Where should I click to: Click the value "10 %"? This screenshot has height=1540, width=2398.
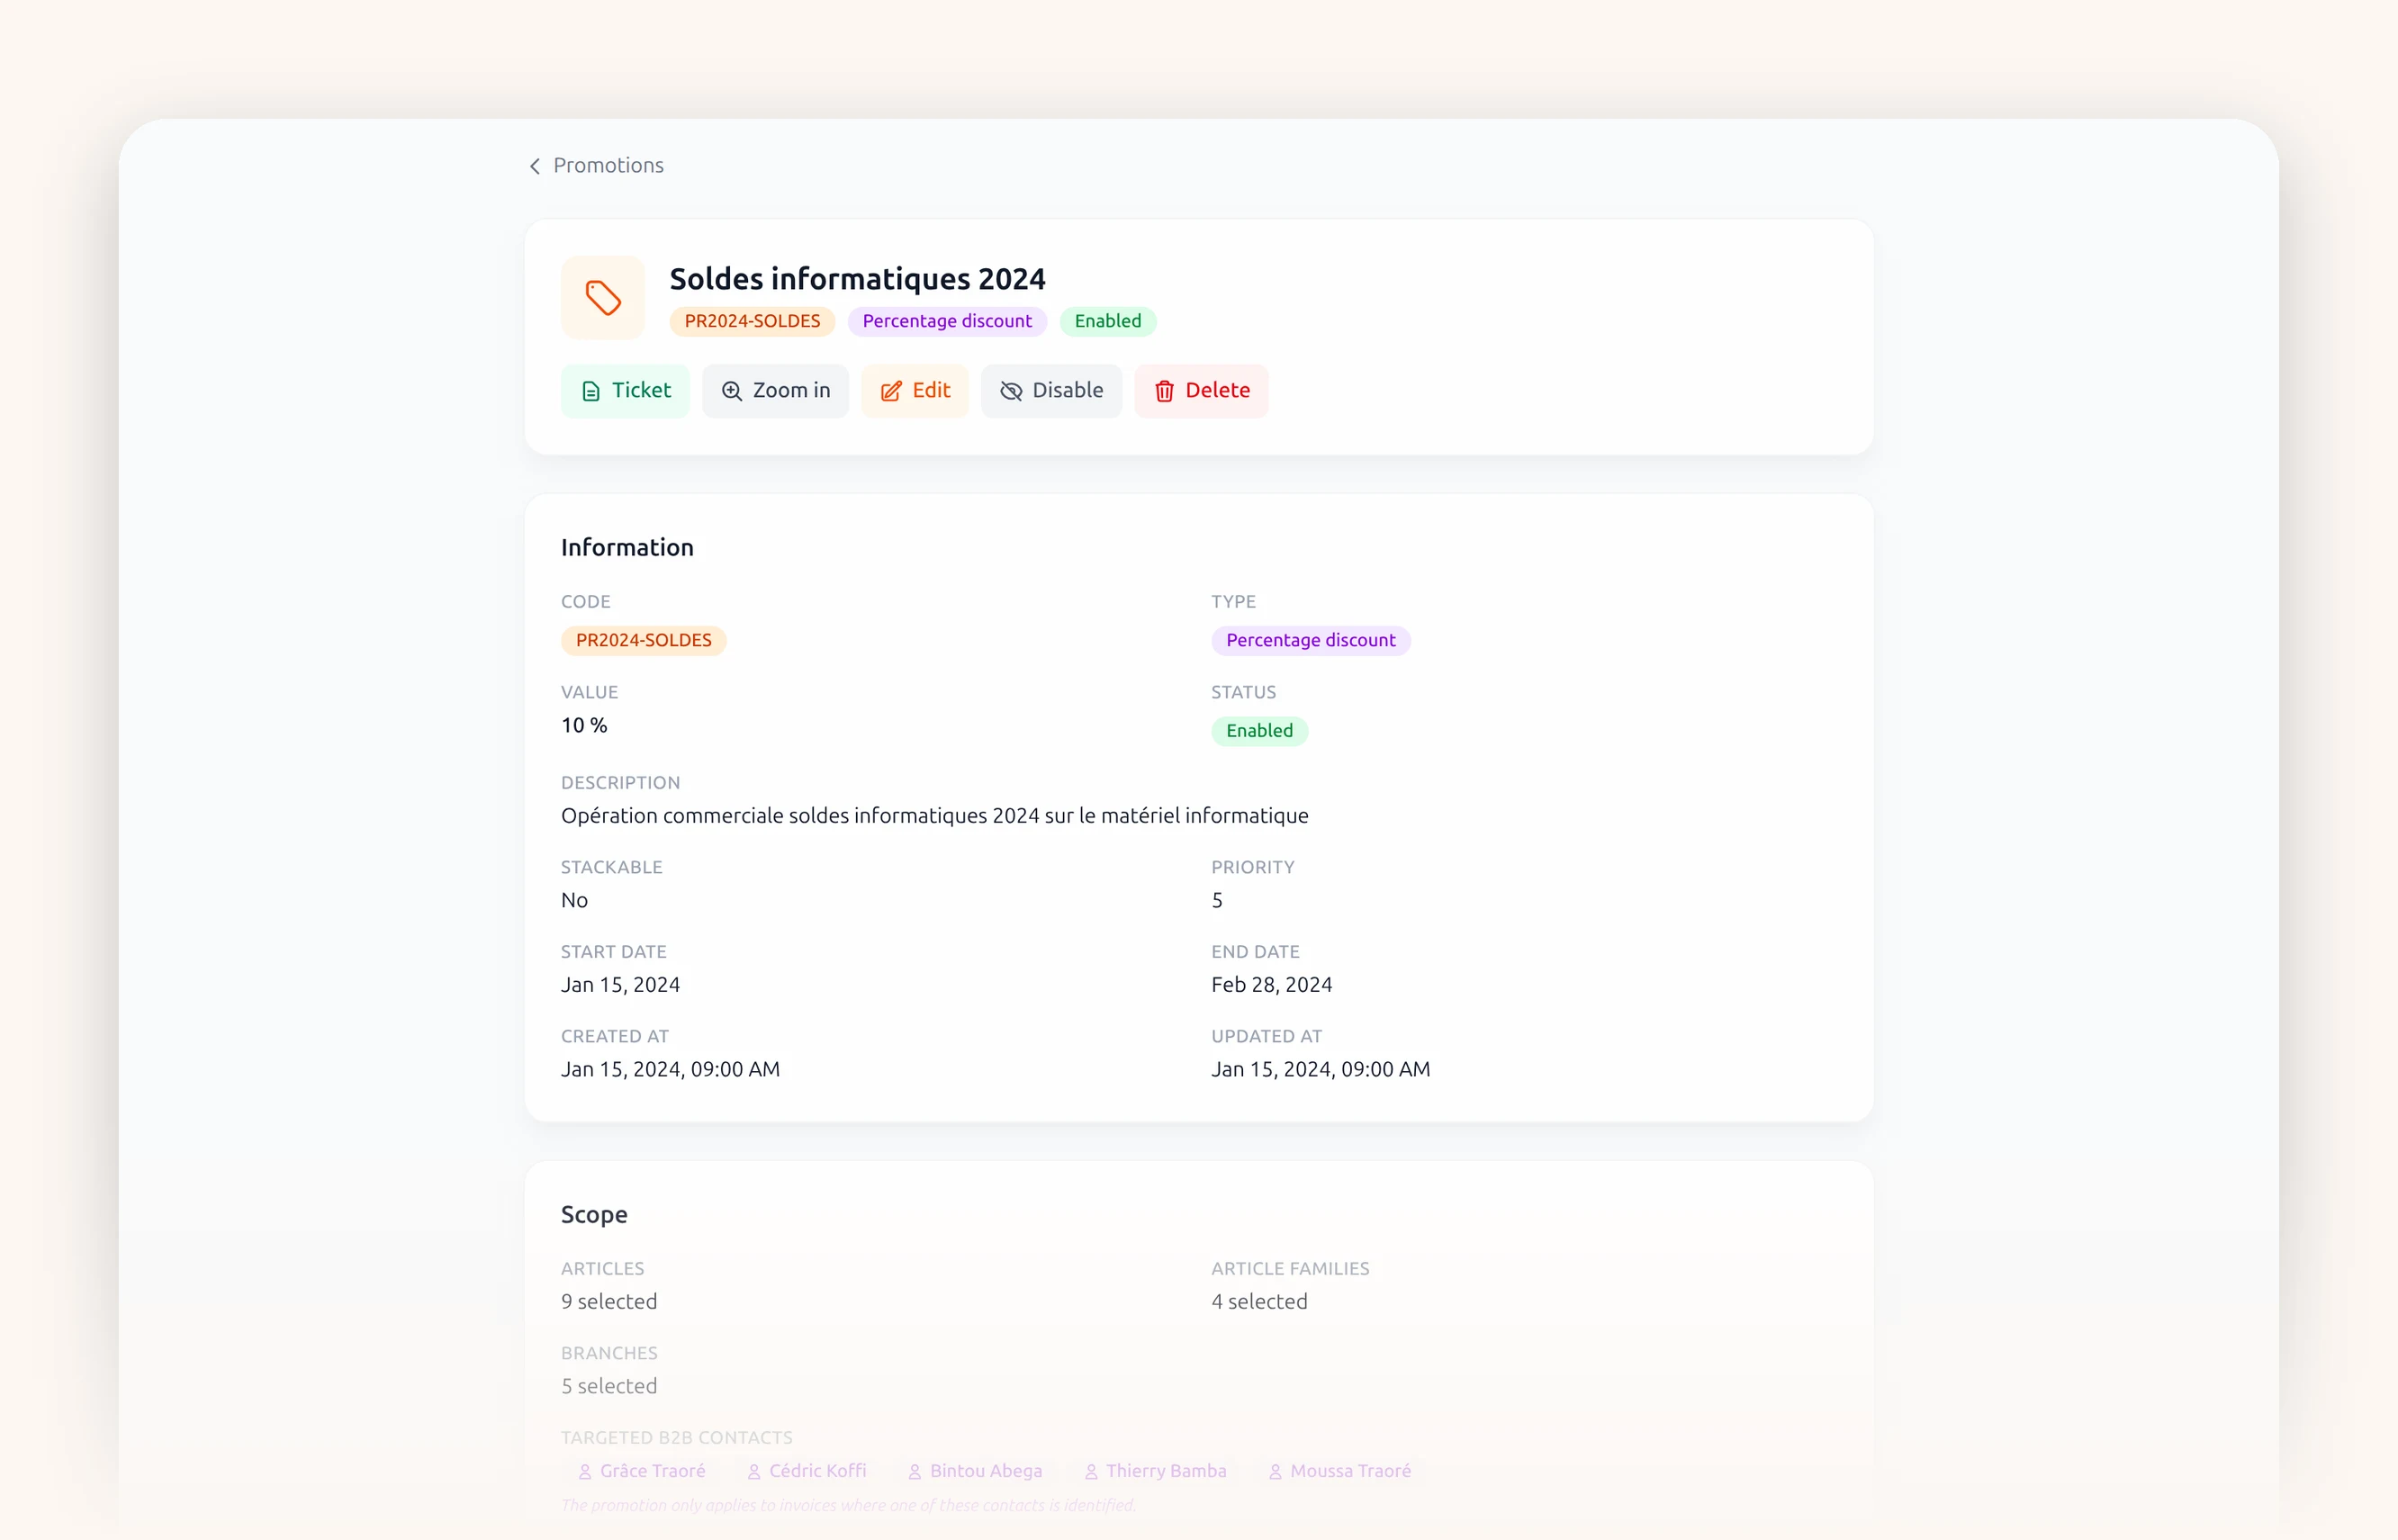click(x=584, y=725)
